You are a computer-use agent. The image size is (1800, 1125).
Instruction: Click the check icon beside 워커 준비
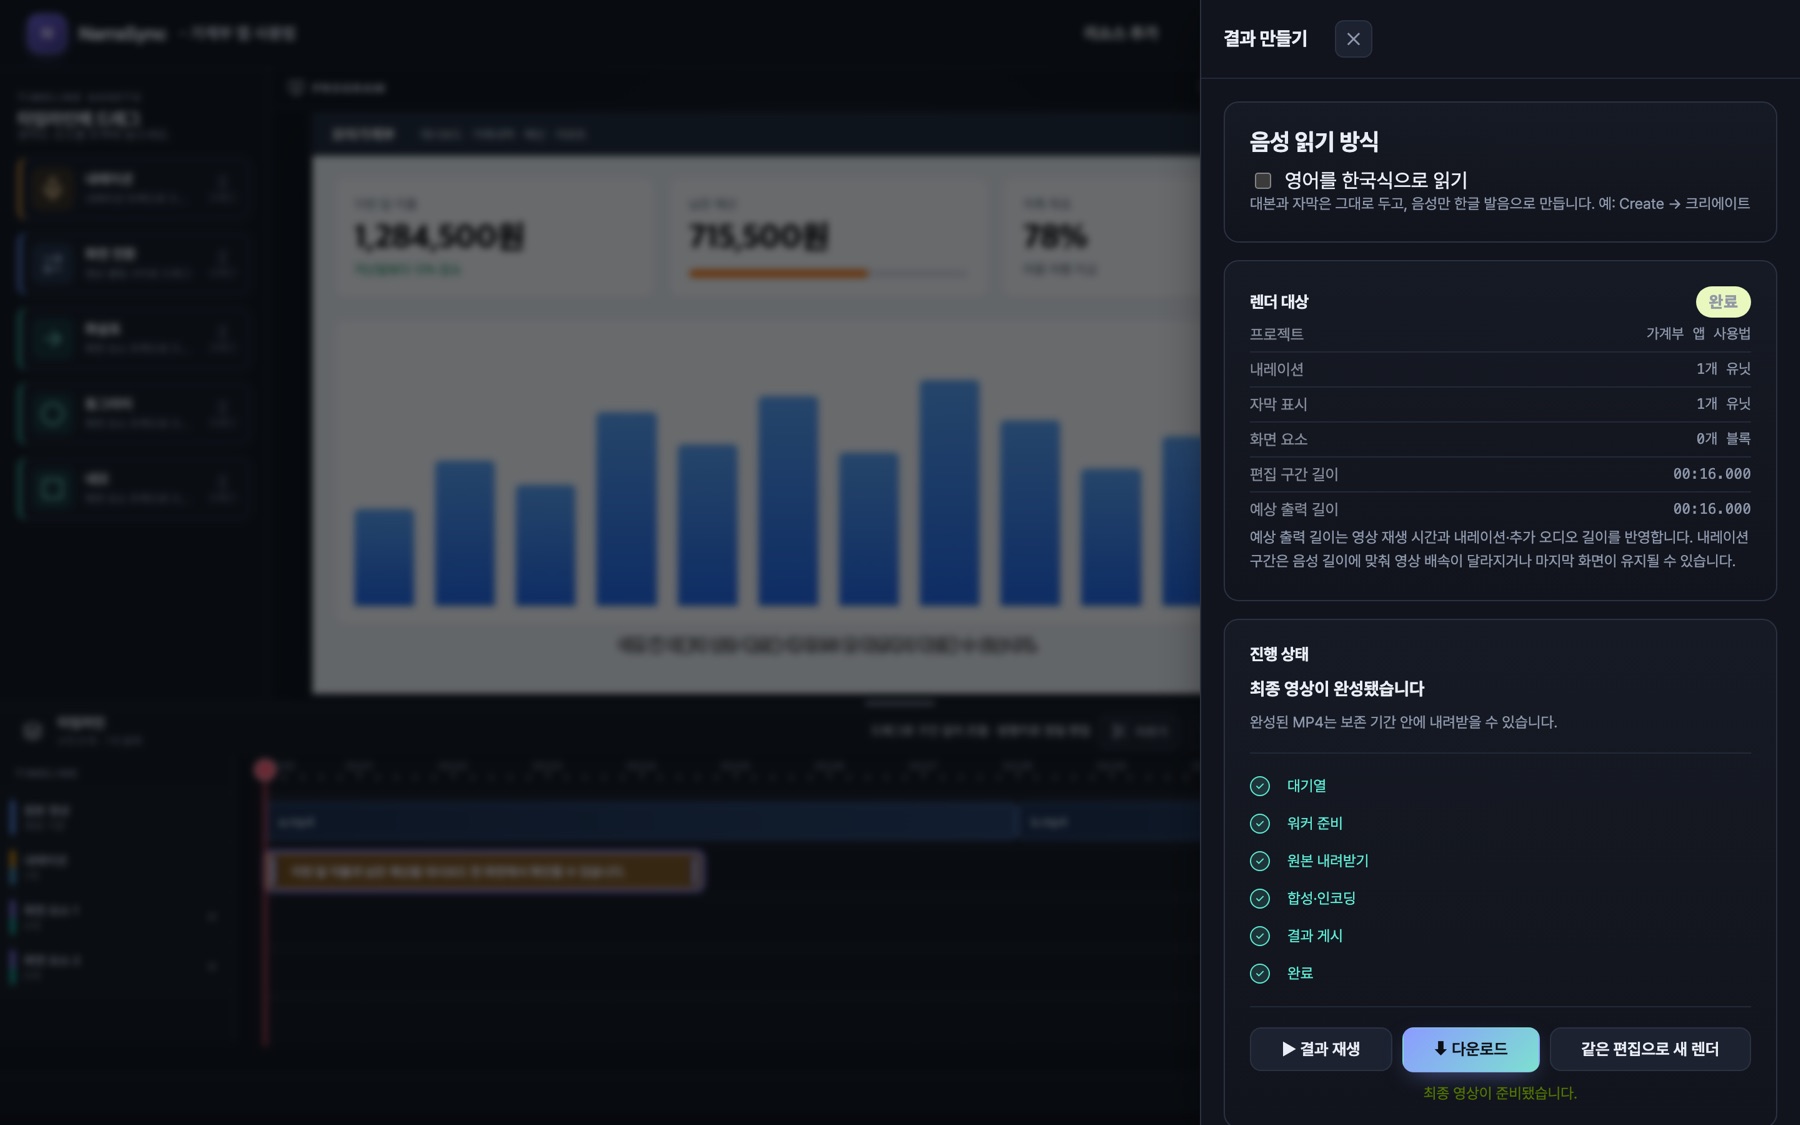(1260, 824)
